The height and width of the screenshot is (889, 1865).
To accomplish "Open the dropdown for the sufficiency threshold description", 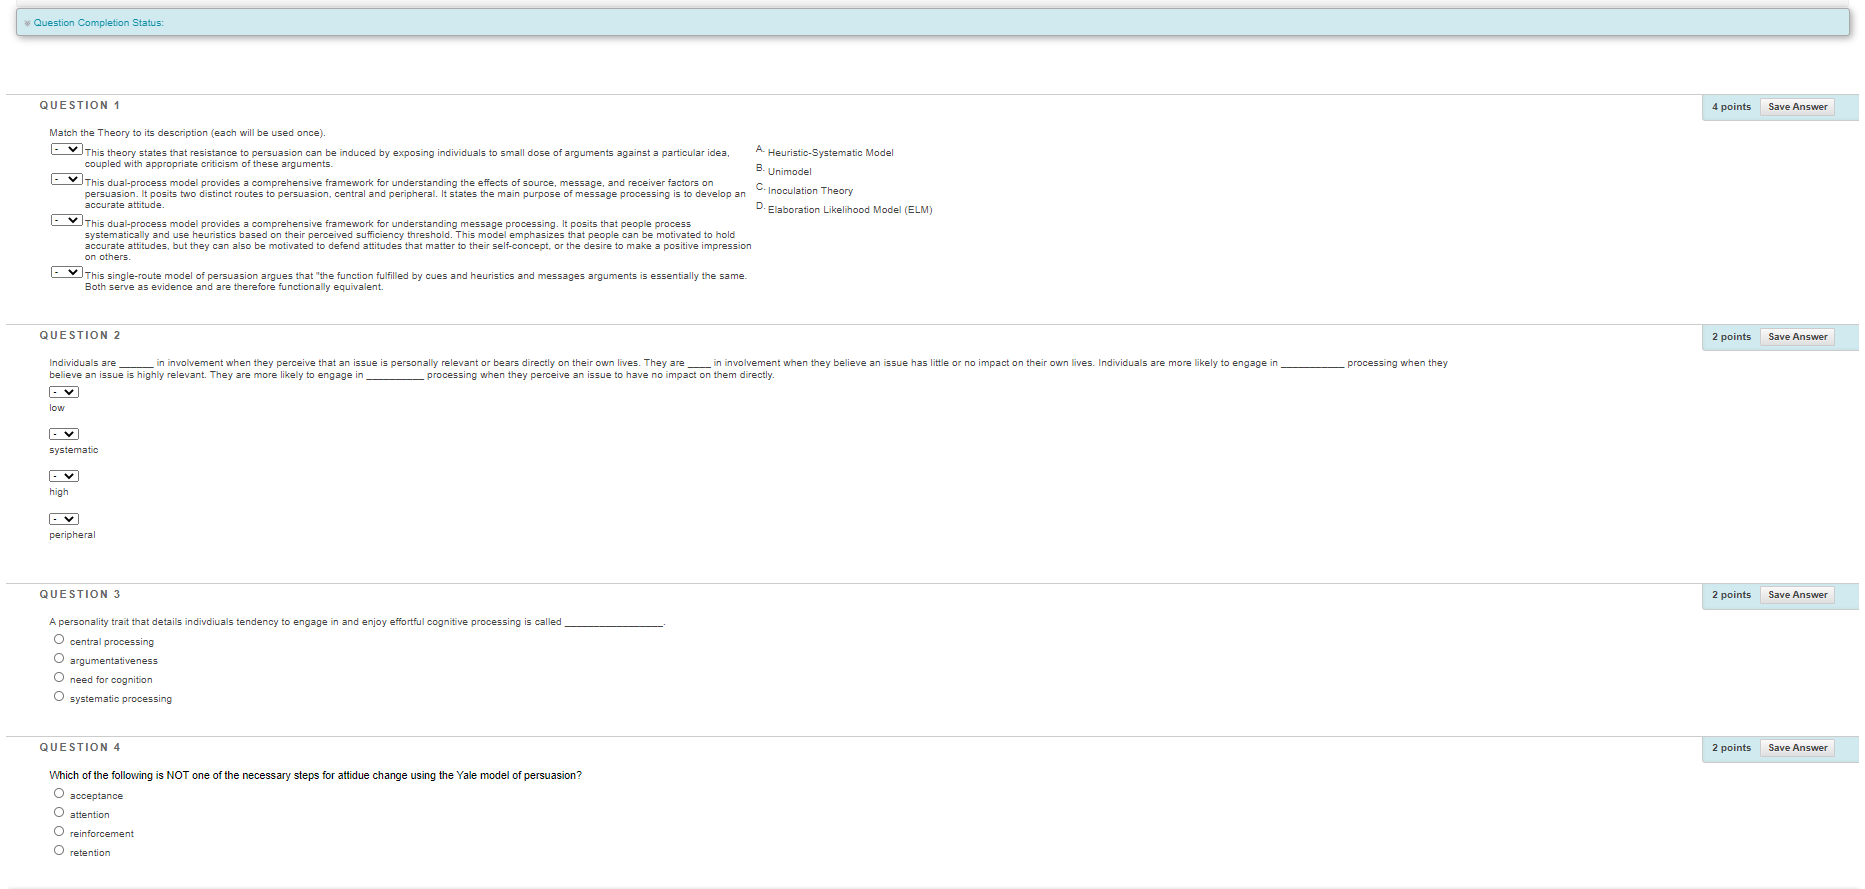I will pyautogui.click(x=67, y=221).
